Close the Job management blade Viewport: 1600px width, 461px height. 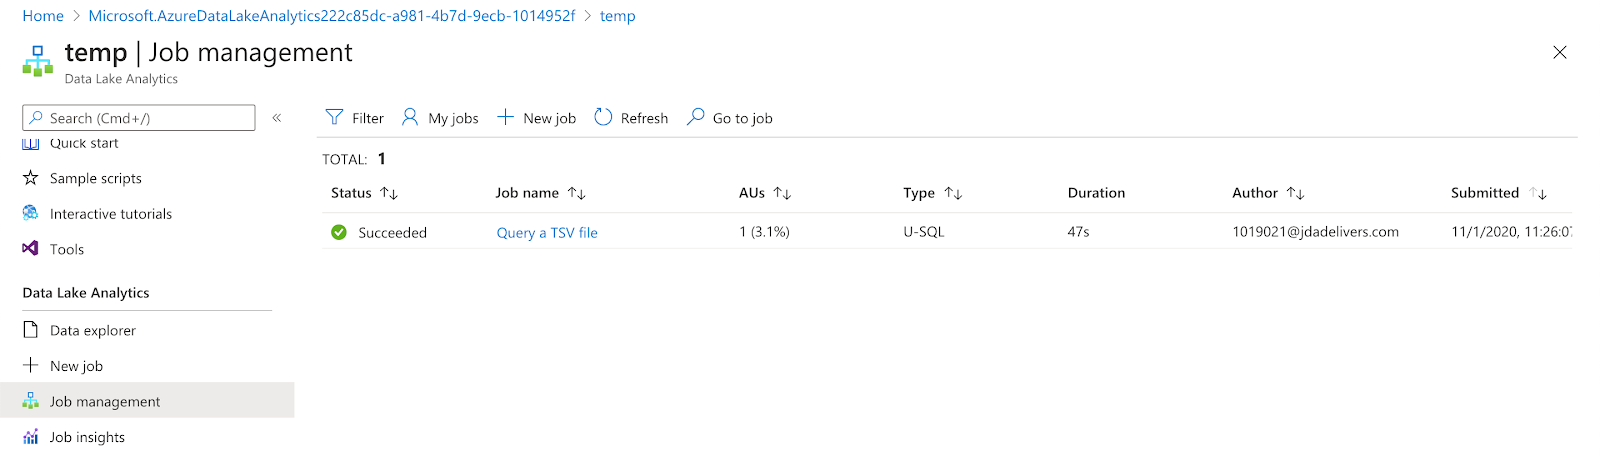(x=1560, y=52)
